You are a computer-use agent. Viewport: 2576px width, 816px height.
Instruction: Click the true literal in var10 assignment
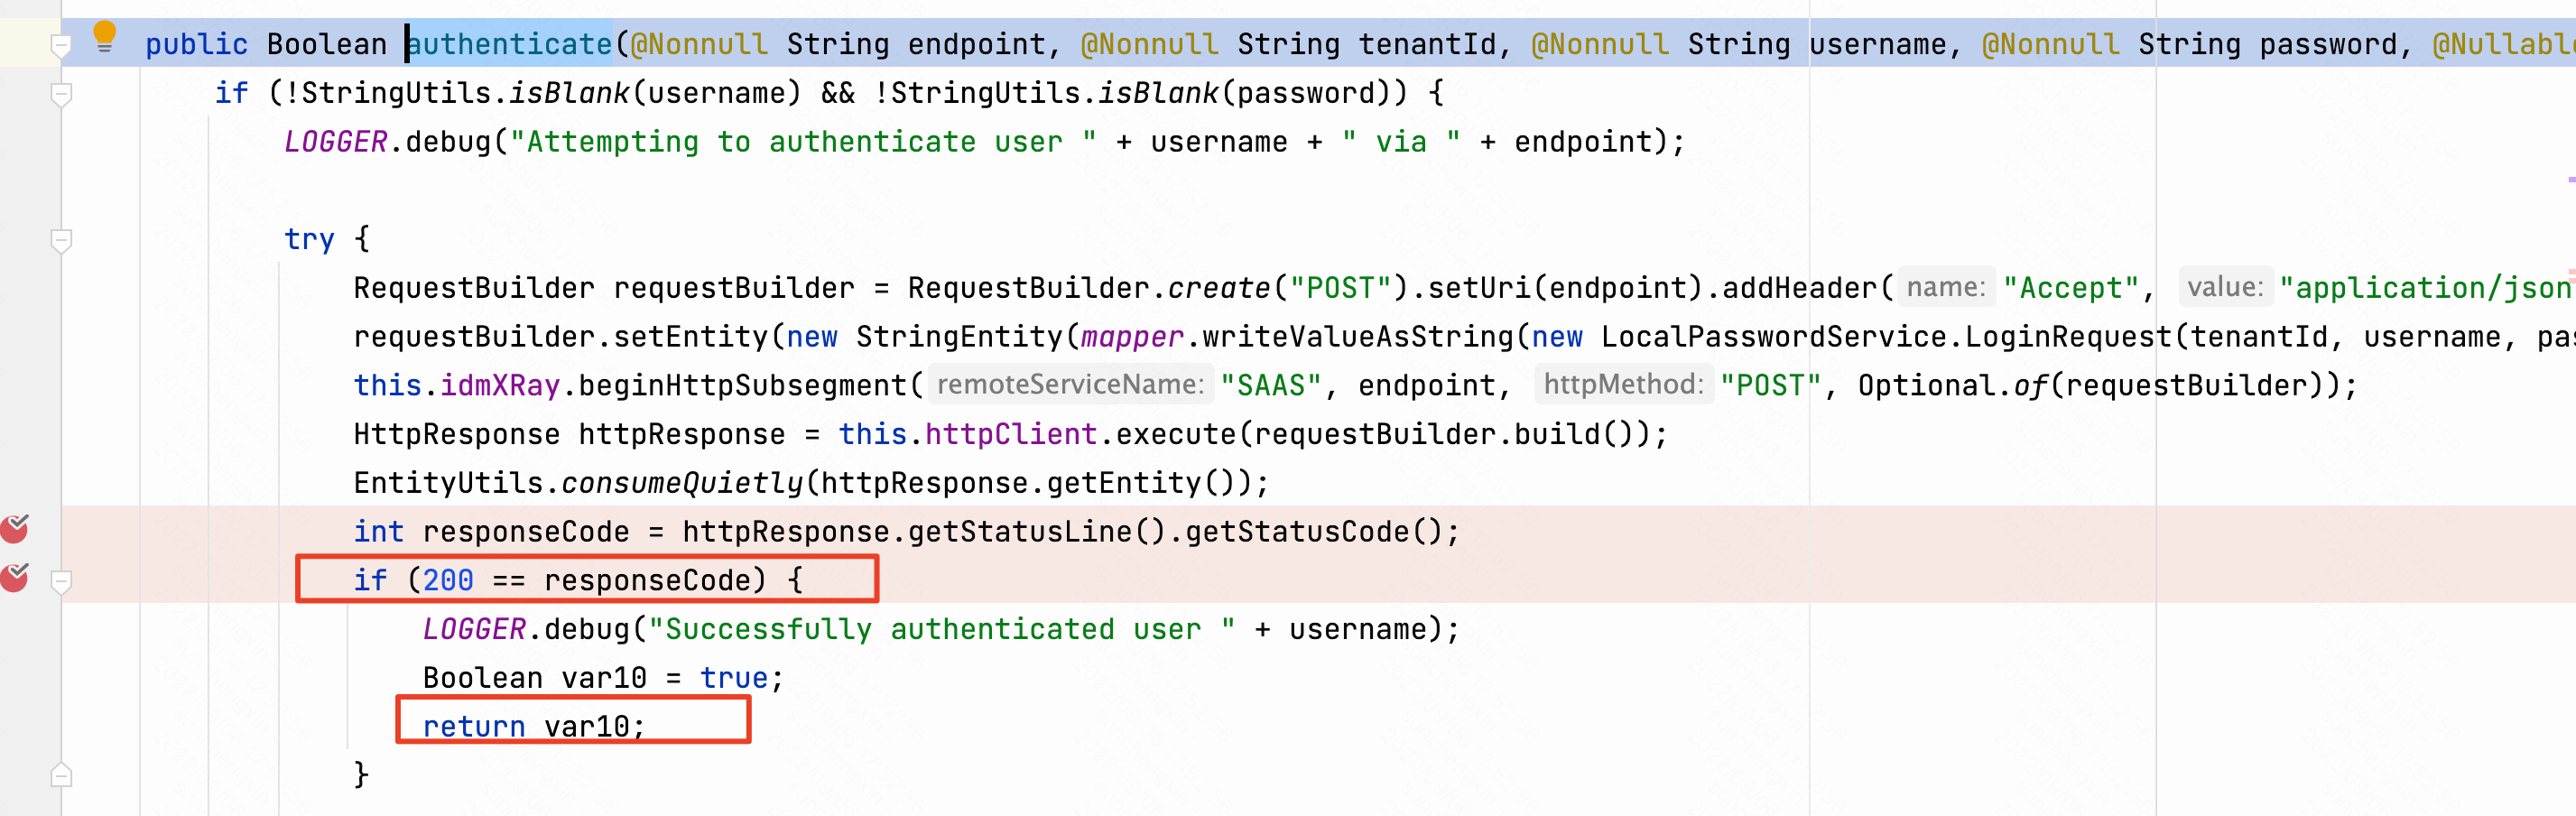(734, 678)
